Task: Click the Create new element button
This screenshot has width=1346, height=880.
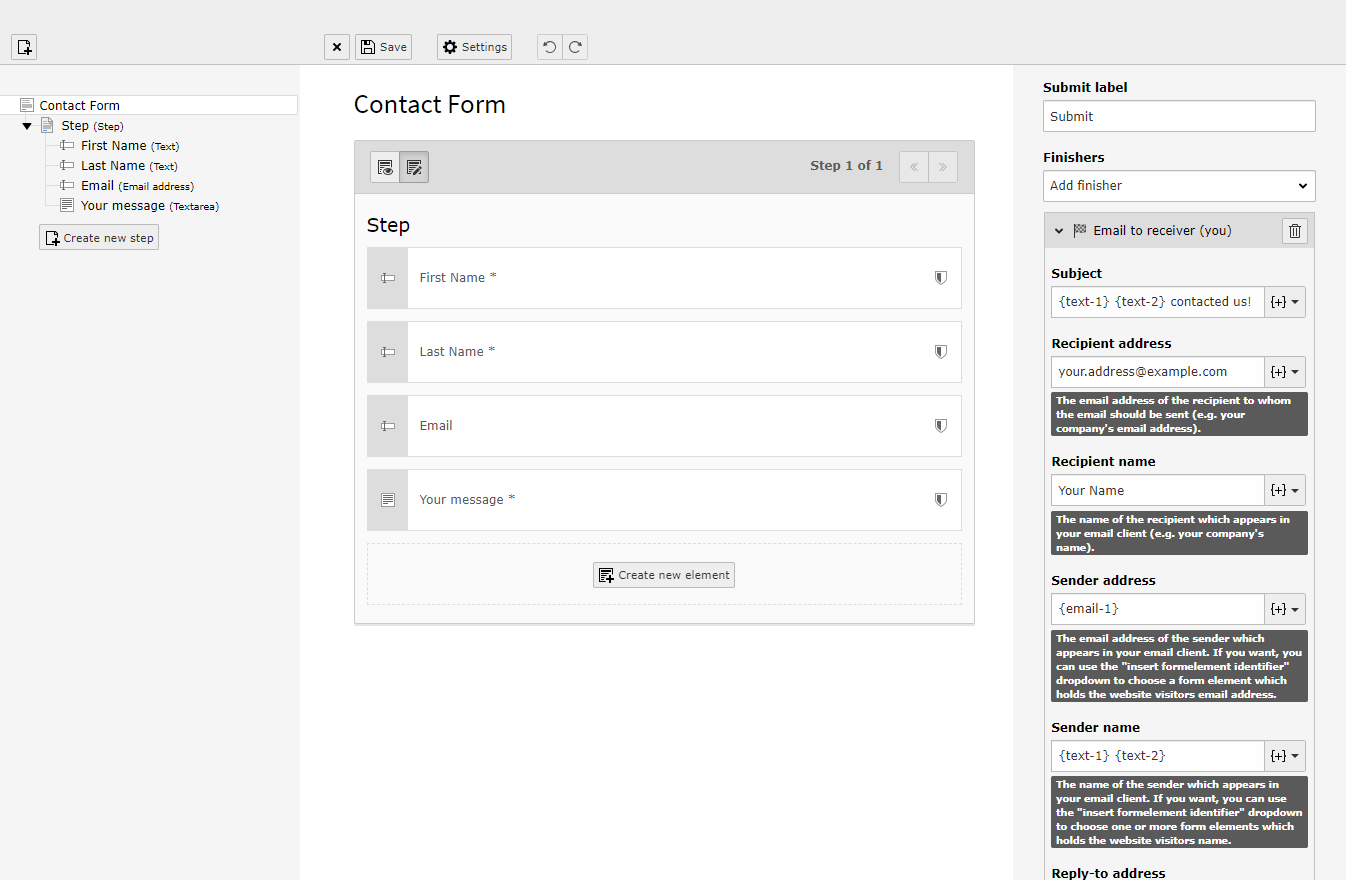Action: (664, 575)
